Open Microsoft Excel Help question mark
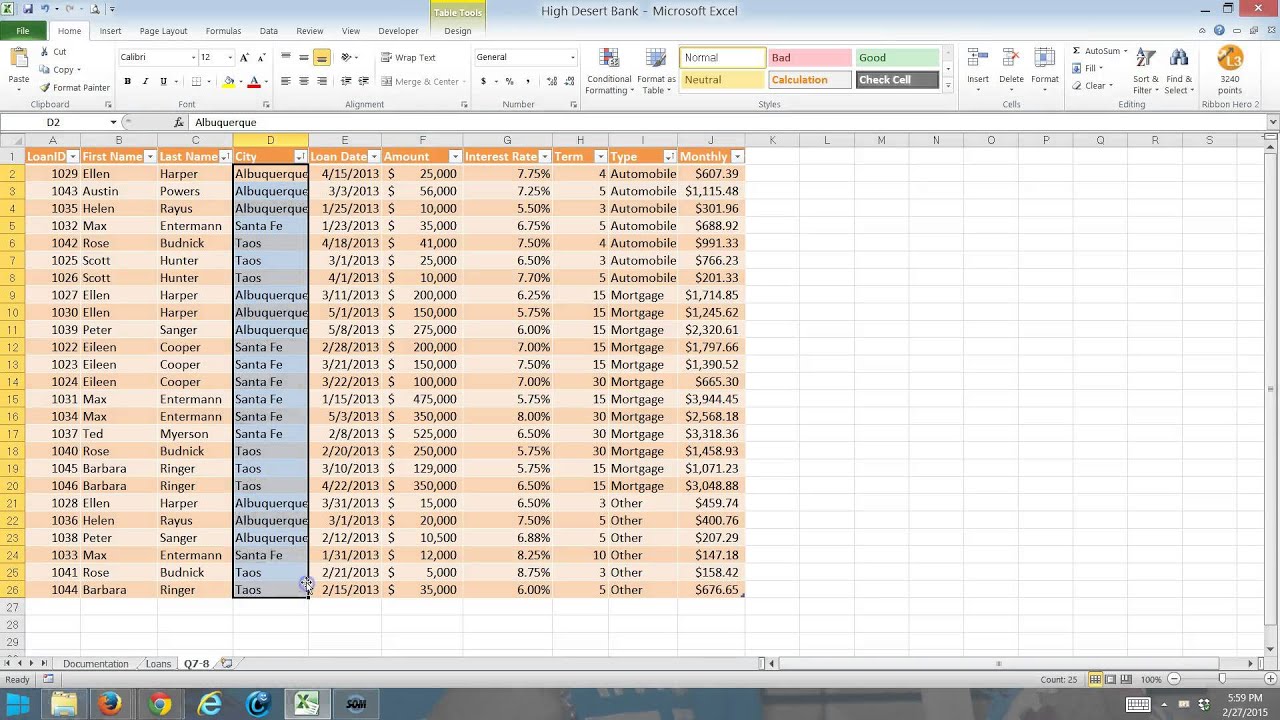 1219,31
